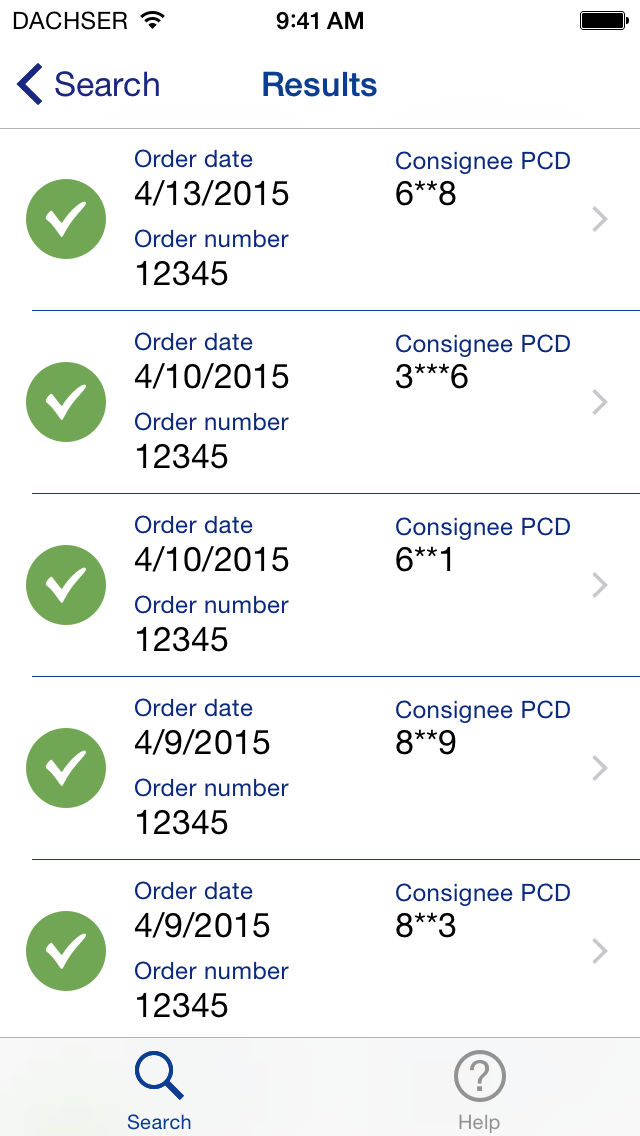The width and height of the screenshot is (640, 1136).
Task: Tap the Results title
Action: (x=319, y=85)
